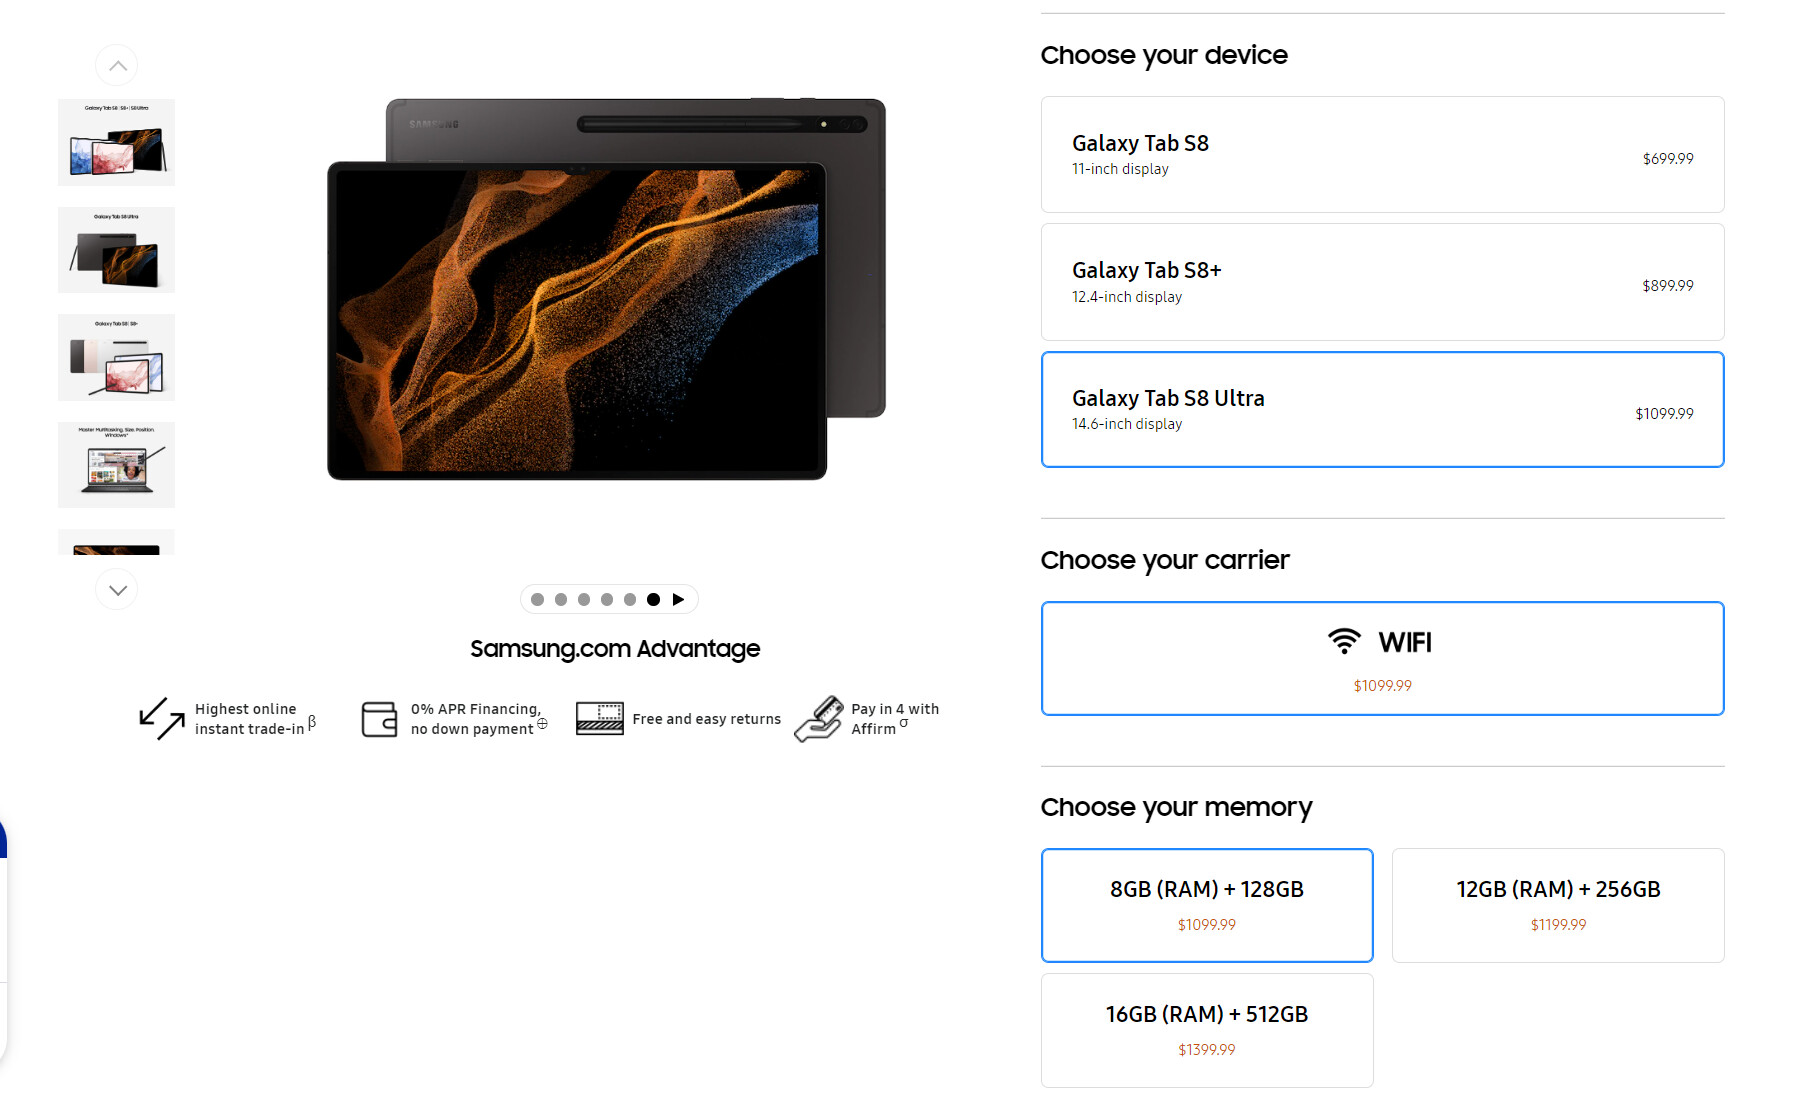Viewport: 1797px width, 1102px height.
Task: Click the WIFI signal icon
Action: coord(1344,641)
